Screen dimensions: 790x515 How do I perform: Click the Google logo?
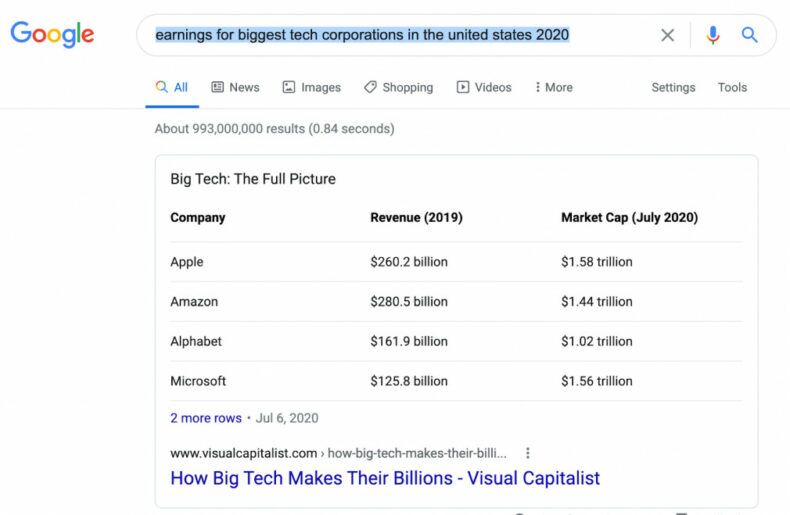(x=52, y=34)
